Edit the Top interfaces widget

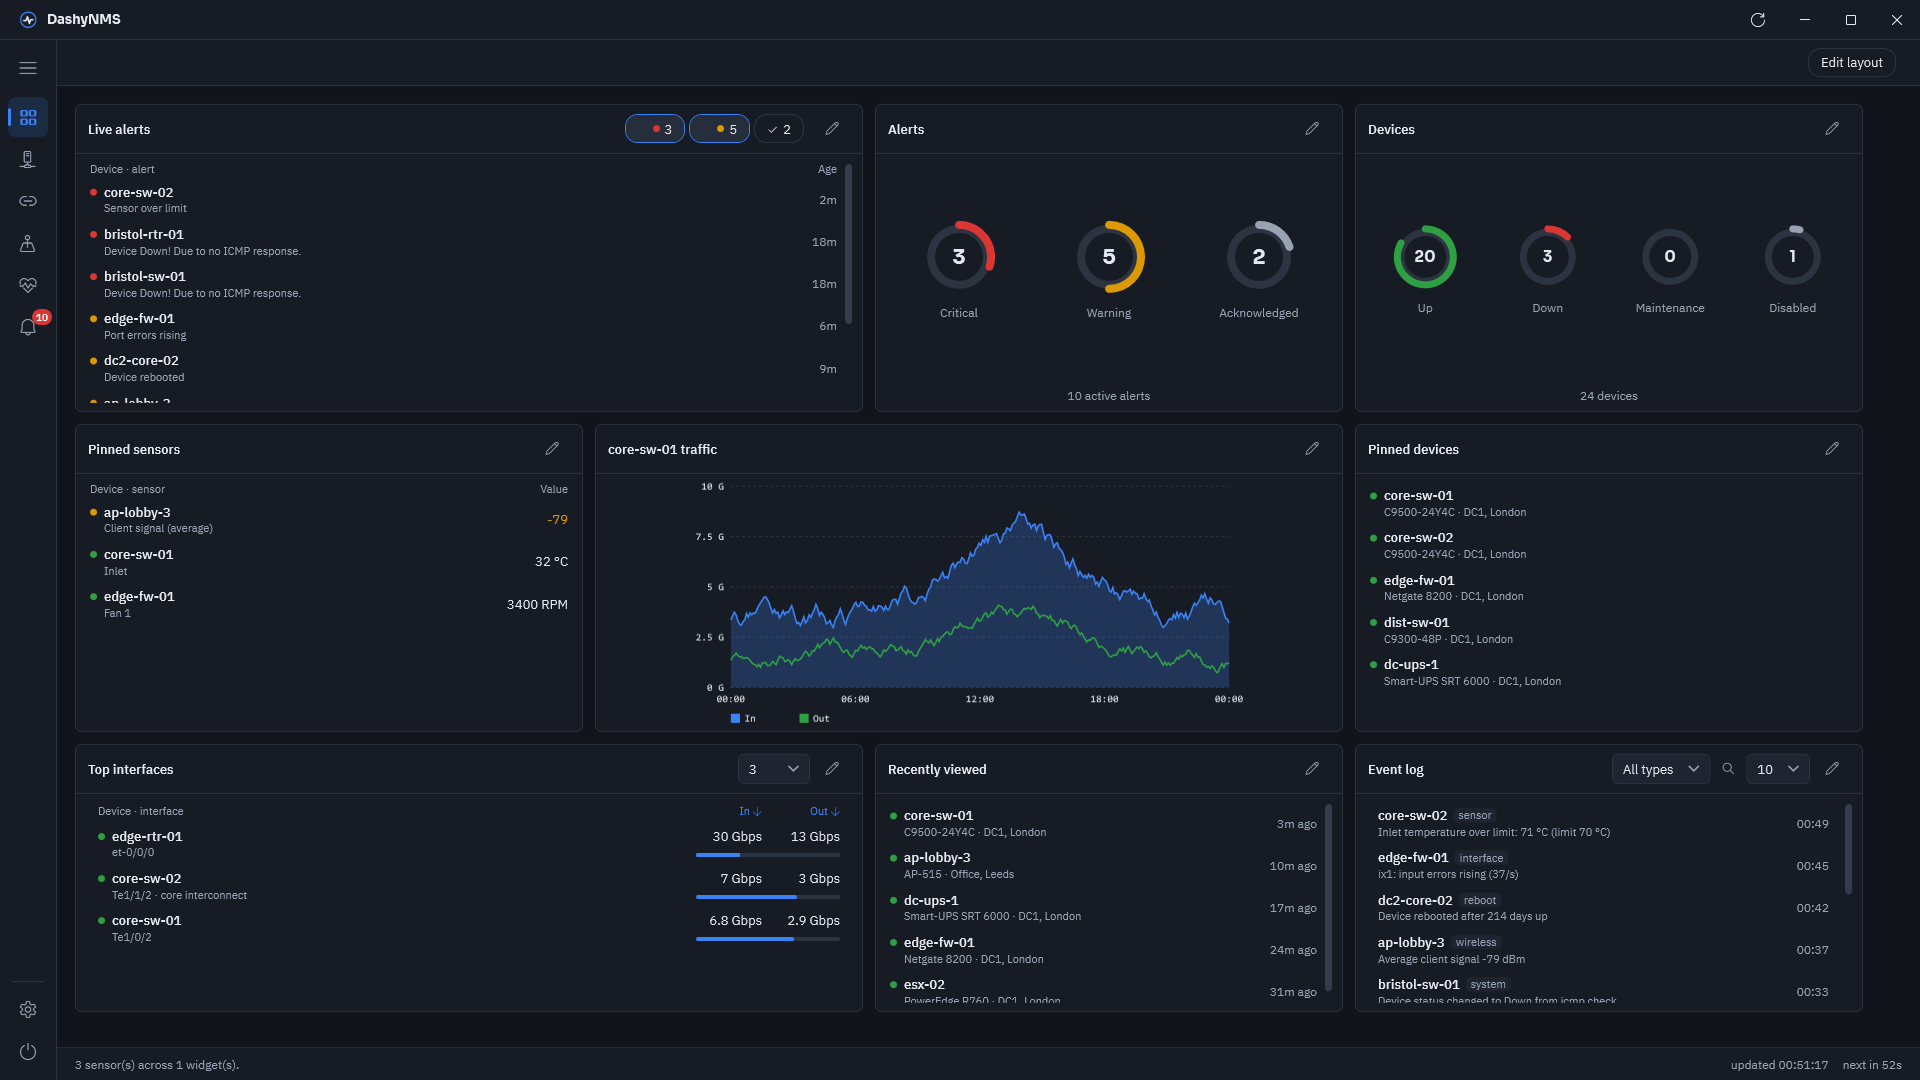[832, 769]
